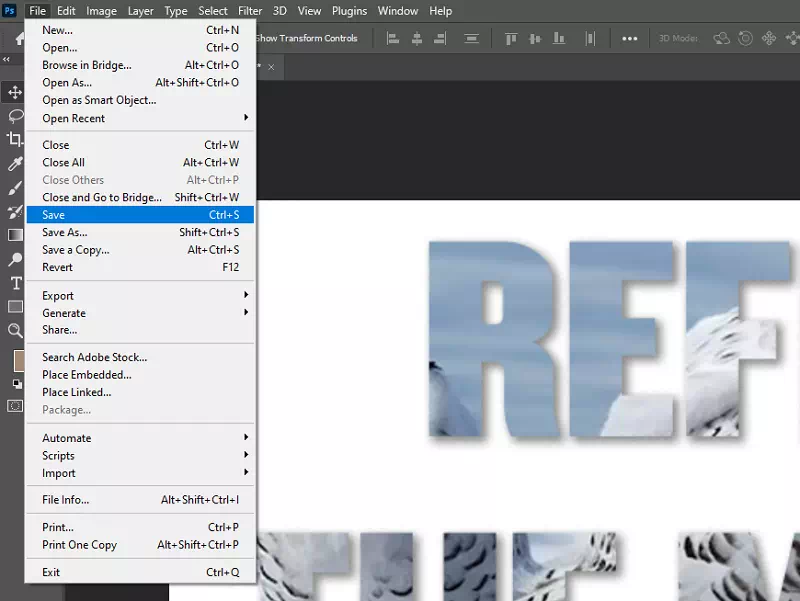
Task: Select the Horizontal Type tool
Action: click(16, 283)
